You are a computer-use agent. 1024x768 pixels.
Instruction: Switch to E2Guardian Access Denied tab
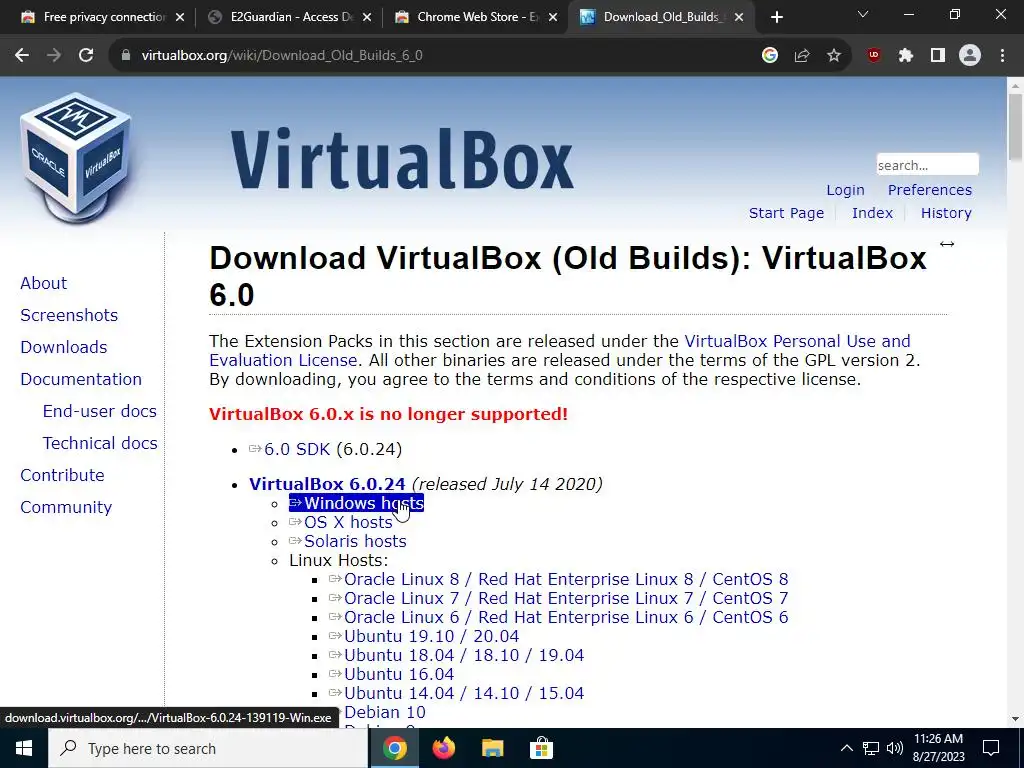tap(287, 17)
